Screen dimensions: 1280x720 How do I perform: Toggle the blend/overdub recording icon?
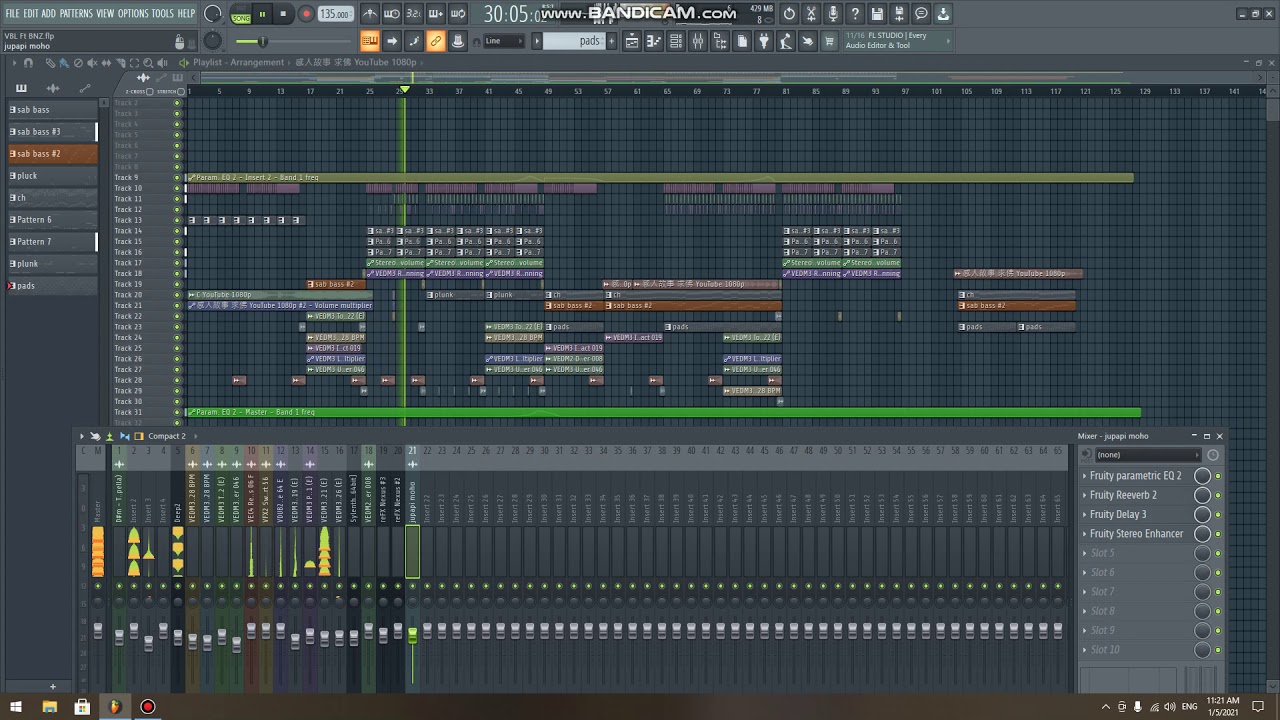(x=436, y=14)
